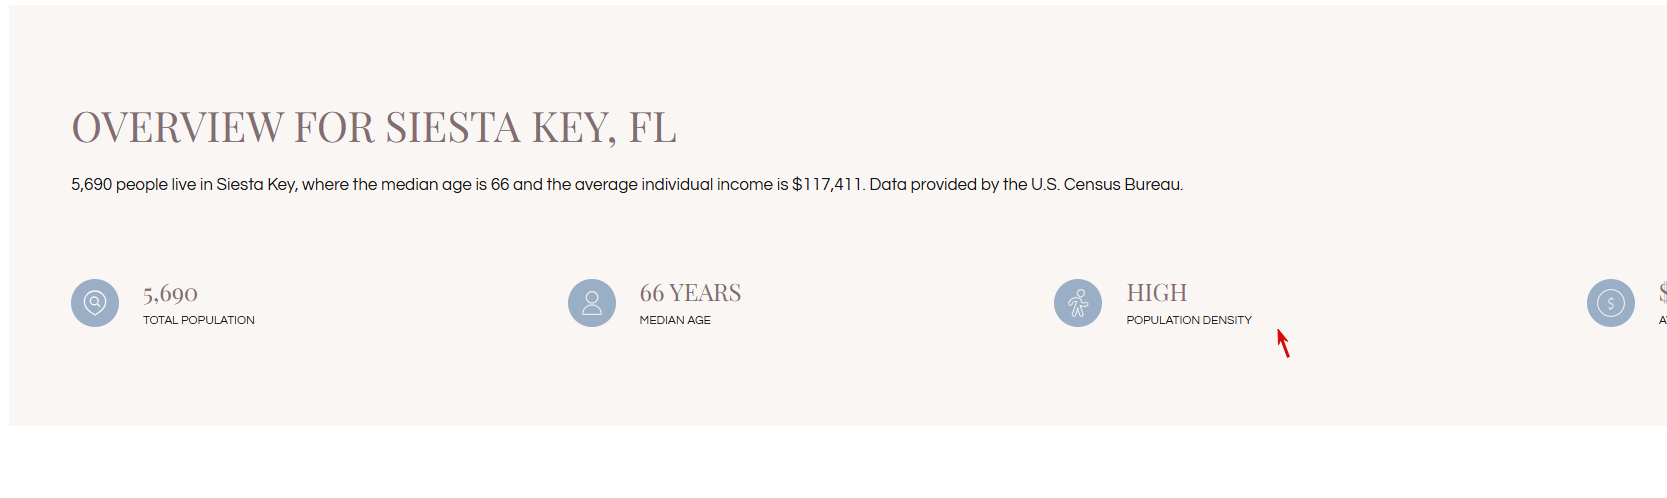The height and width of the screenshot is (498, 1667).
Task: Click SIESTA KEY, FL in the heading
Action: [531, 128]
